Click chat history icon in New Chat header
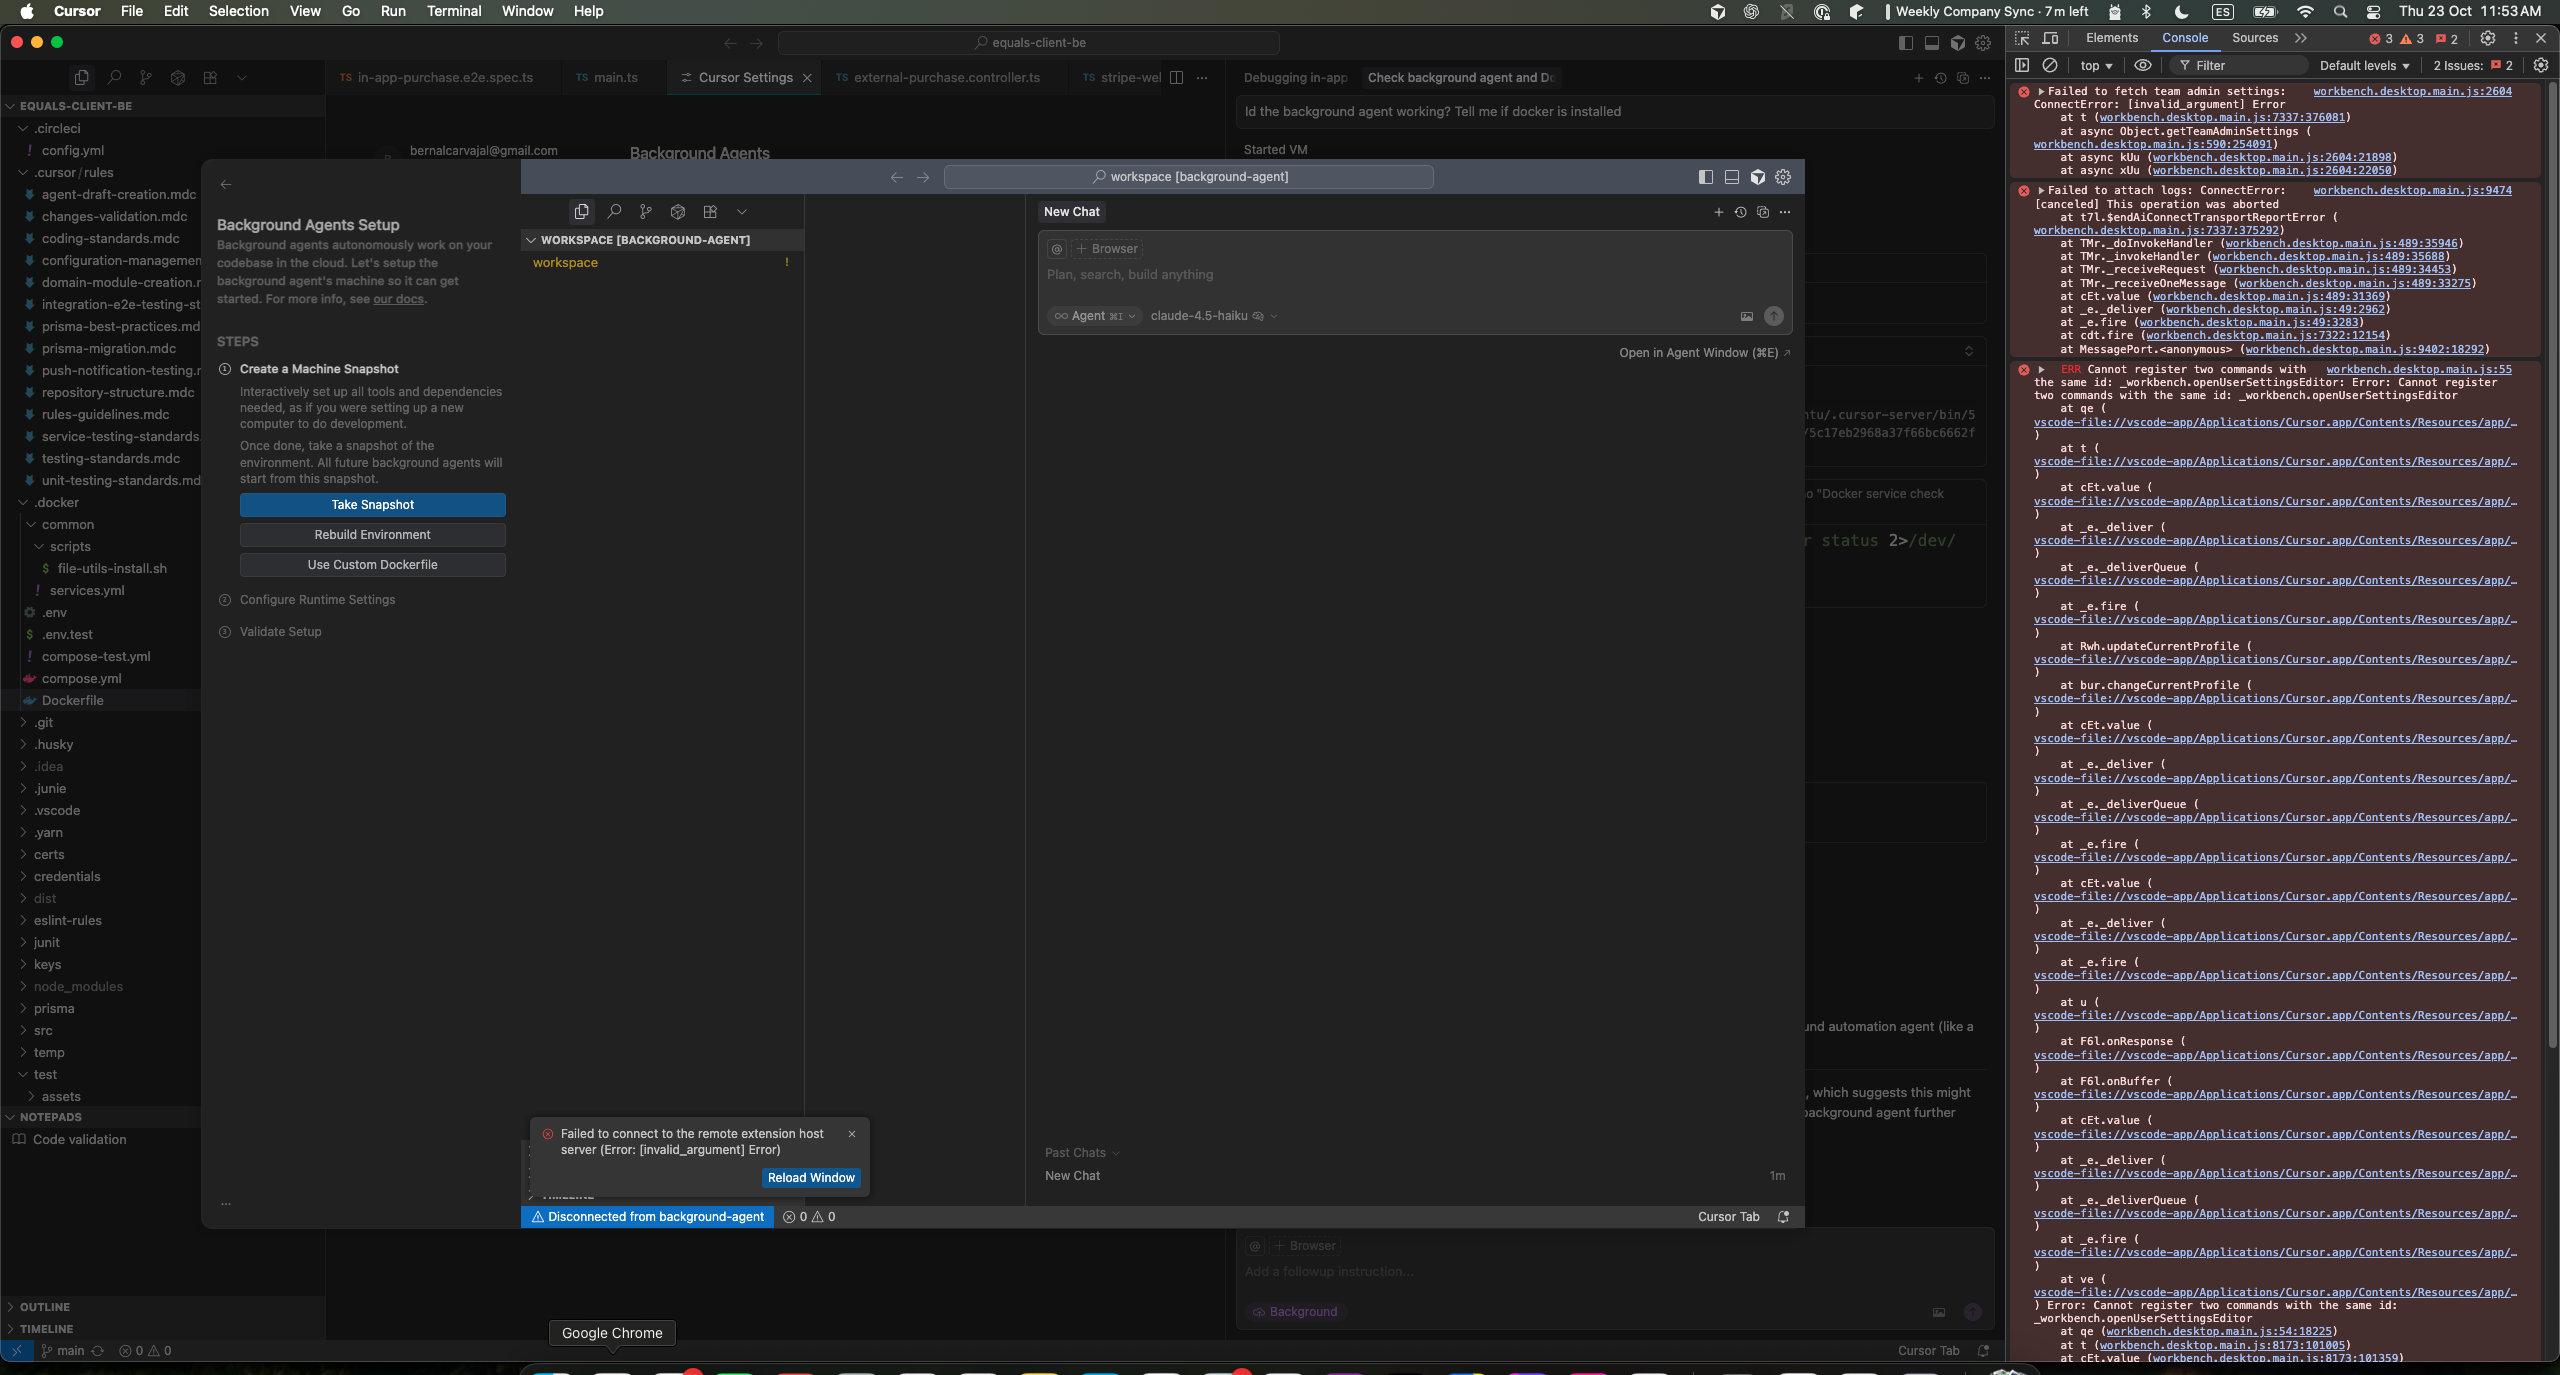Viewport: 2560px width, 1375px height. (1740, 212)
